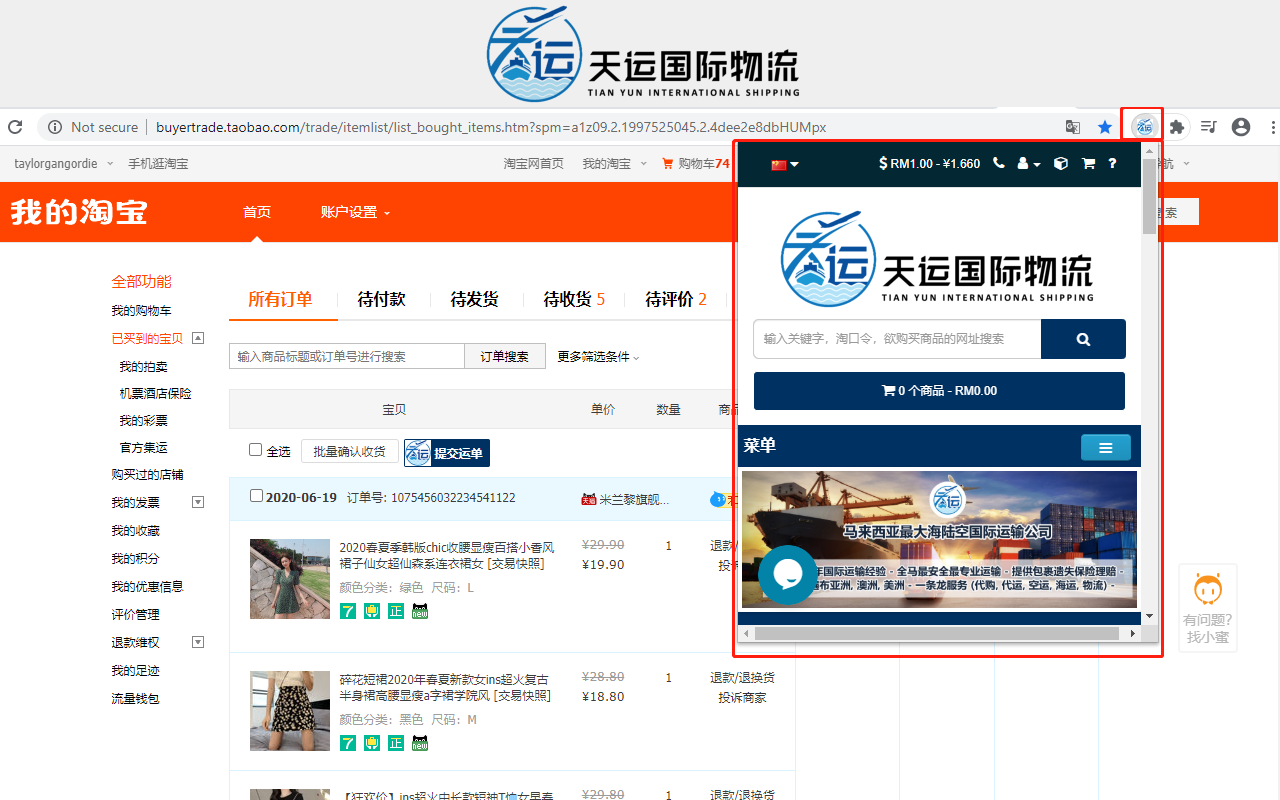
Task: Tick the checkbox for order dated 2020-06-19
Action: (256, 496)
